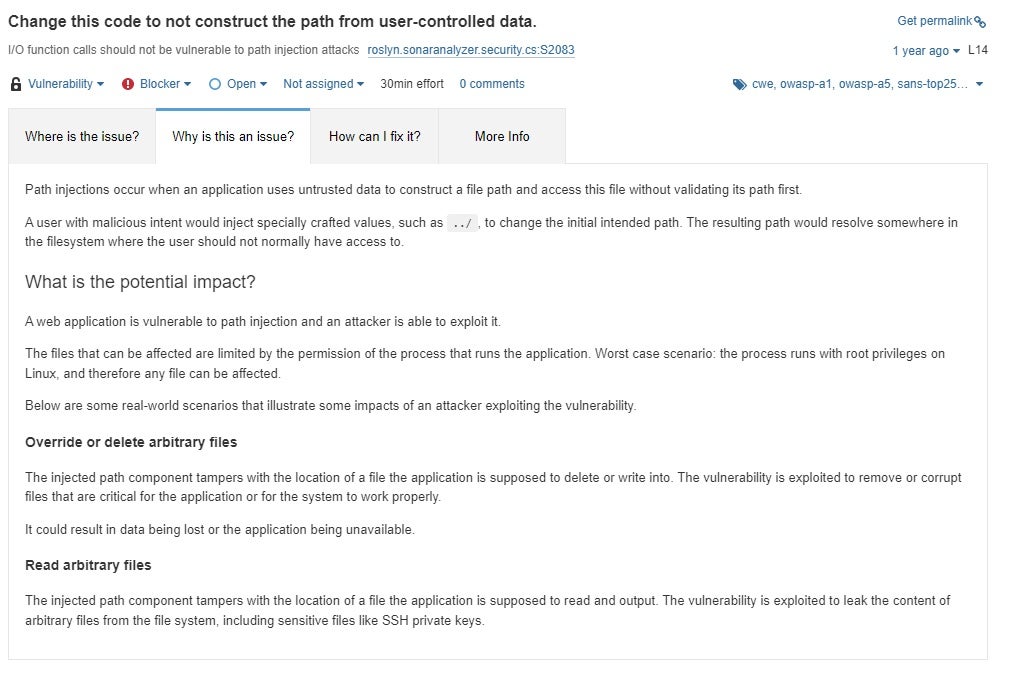This screenshot has height=678, width=1011.
Task: Expand the Open status dropdown arrow
Action: [x=264, y=85]
